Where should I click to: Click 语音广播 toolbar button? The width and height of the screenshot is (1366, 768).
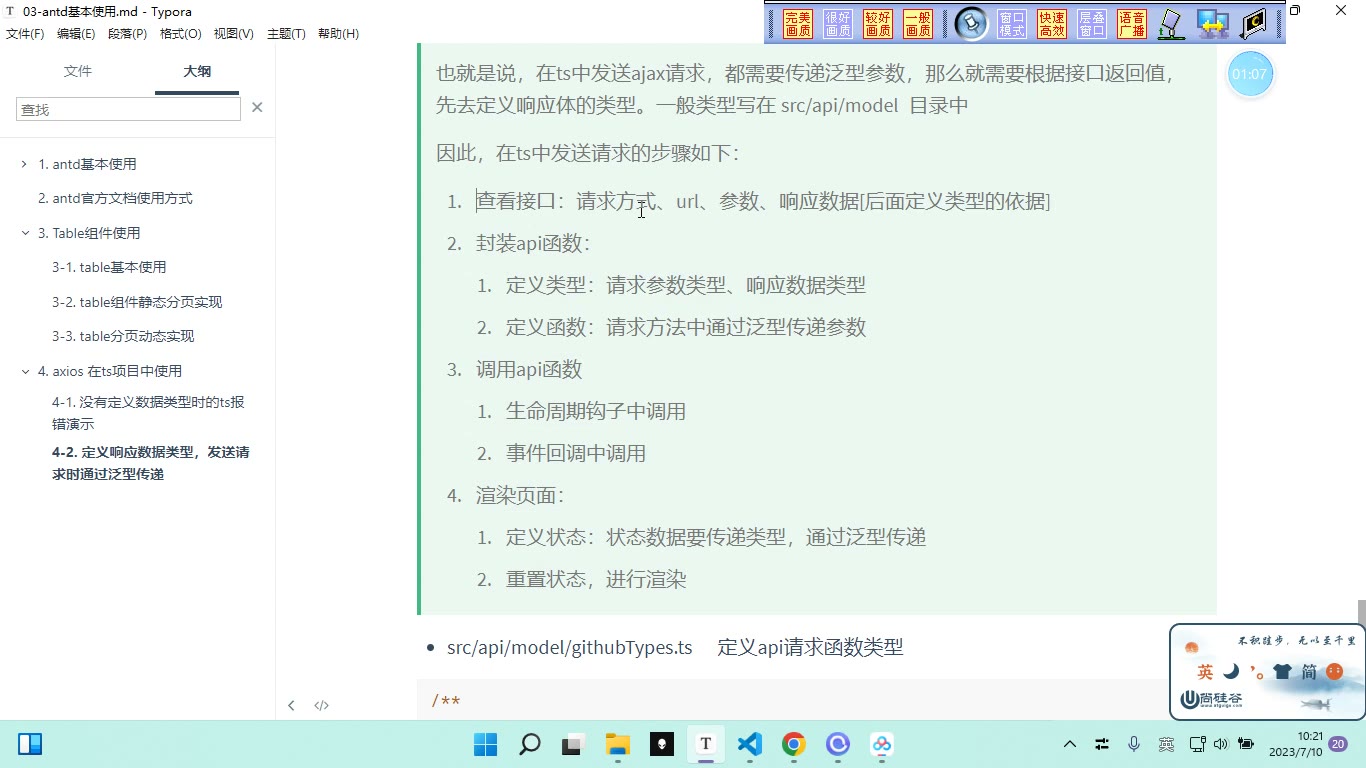1132,24
